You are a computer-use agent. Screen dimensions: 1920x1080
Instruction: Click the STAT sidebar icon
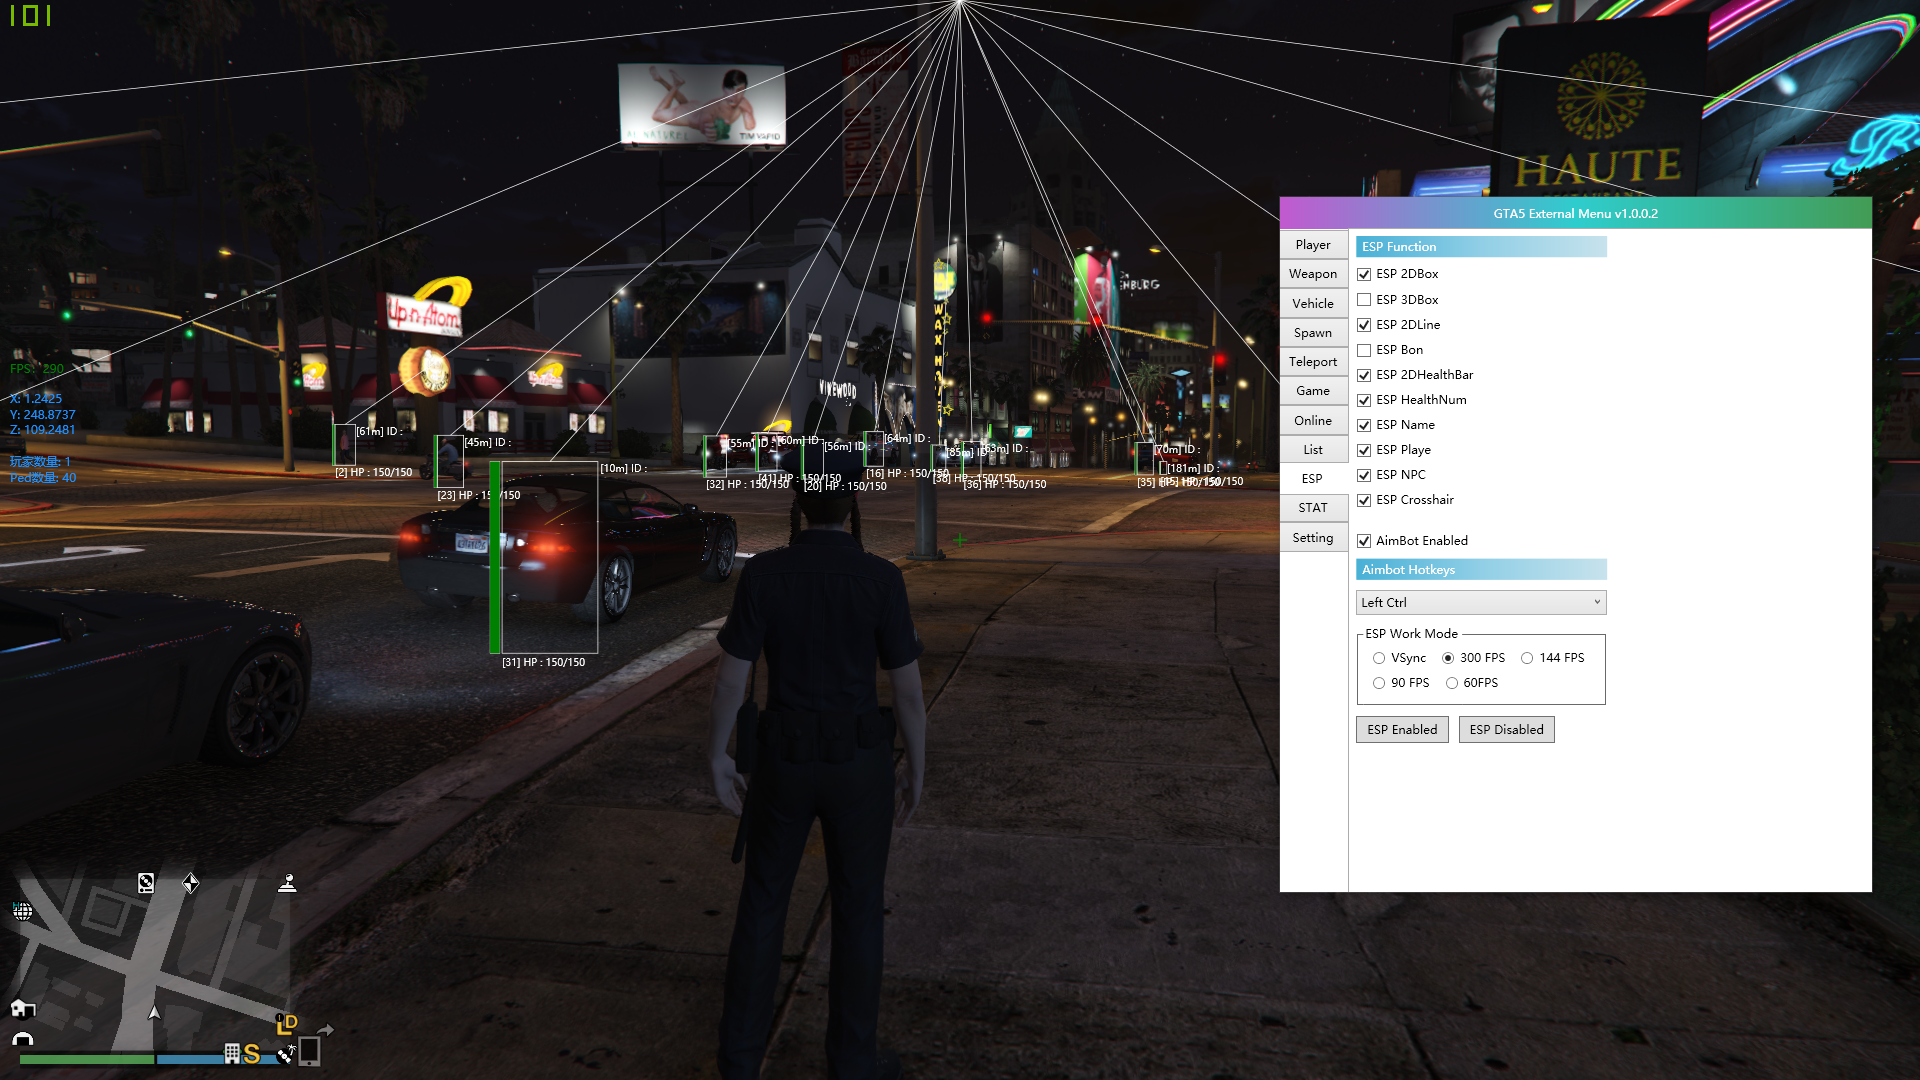(x=1312, y=508)
